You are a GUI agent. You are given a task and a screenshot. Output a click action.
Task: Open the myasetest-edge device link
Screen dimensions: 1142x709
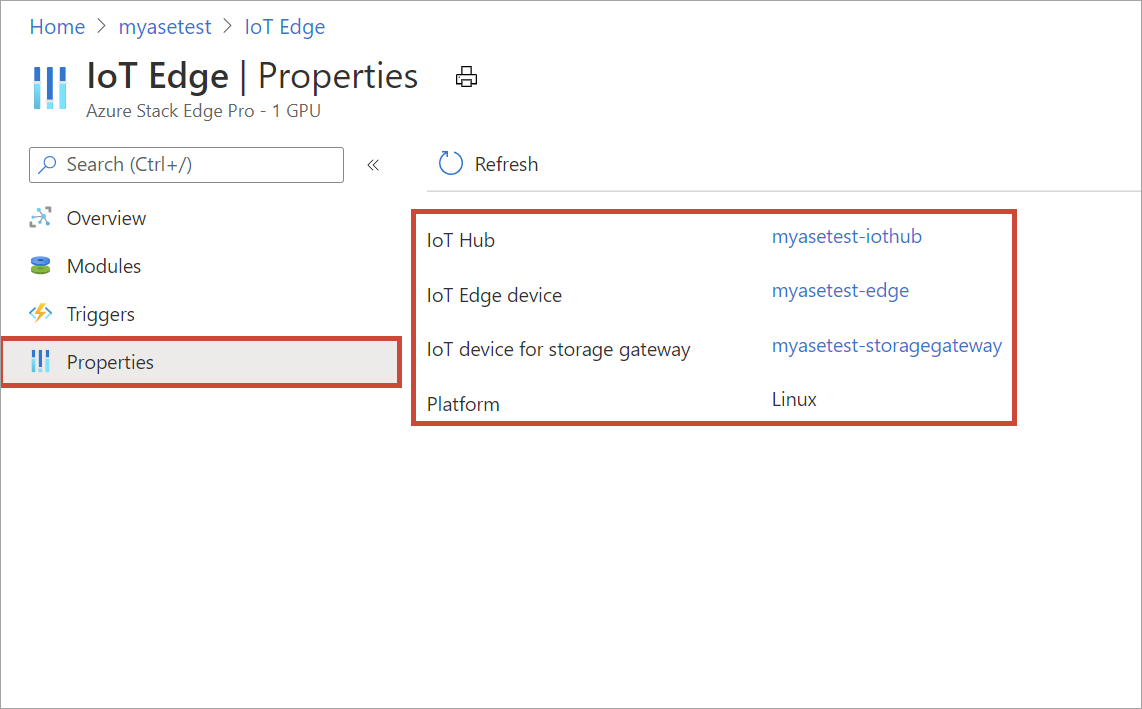tap(840, 290)
